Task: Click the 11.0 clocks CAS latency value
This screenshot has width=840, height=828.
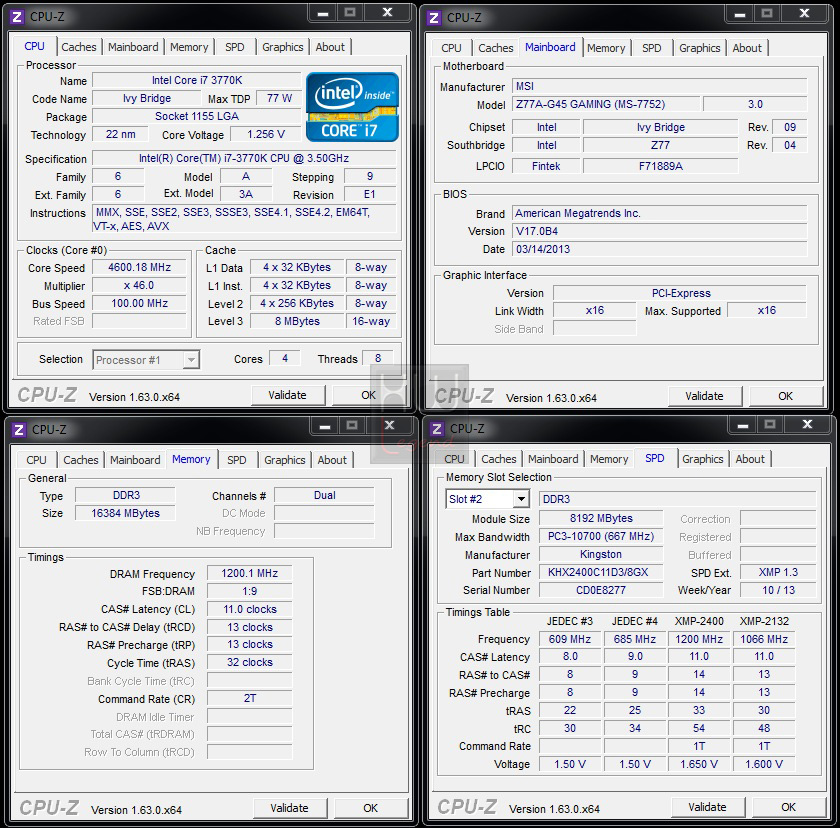Action: point(250,609)
